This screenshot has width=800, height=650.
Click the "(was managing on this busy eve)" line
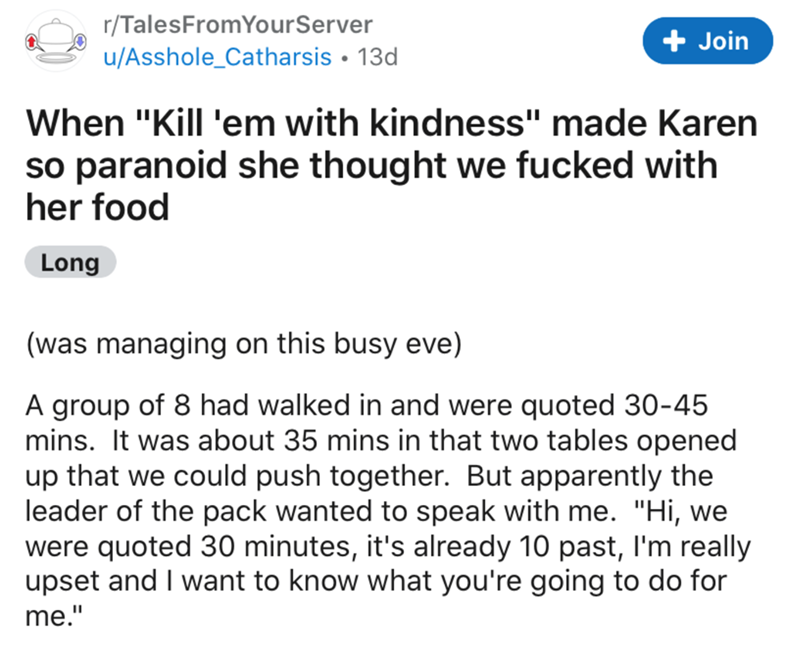click(x=246, y=346)
